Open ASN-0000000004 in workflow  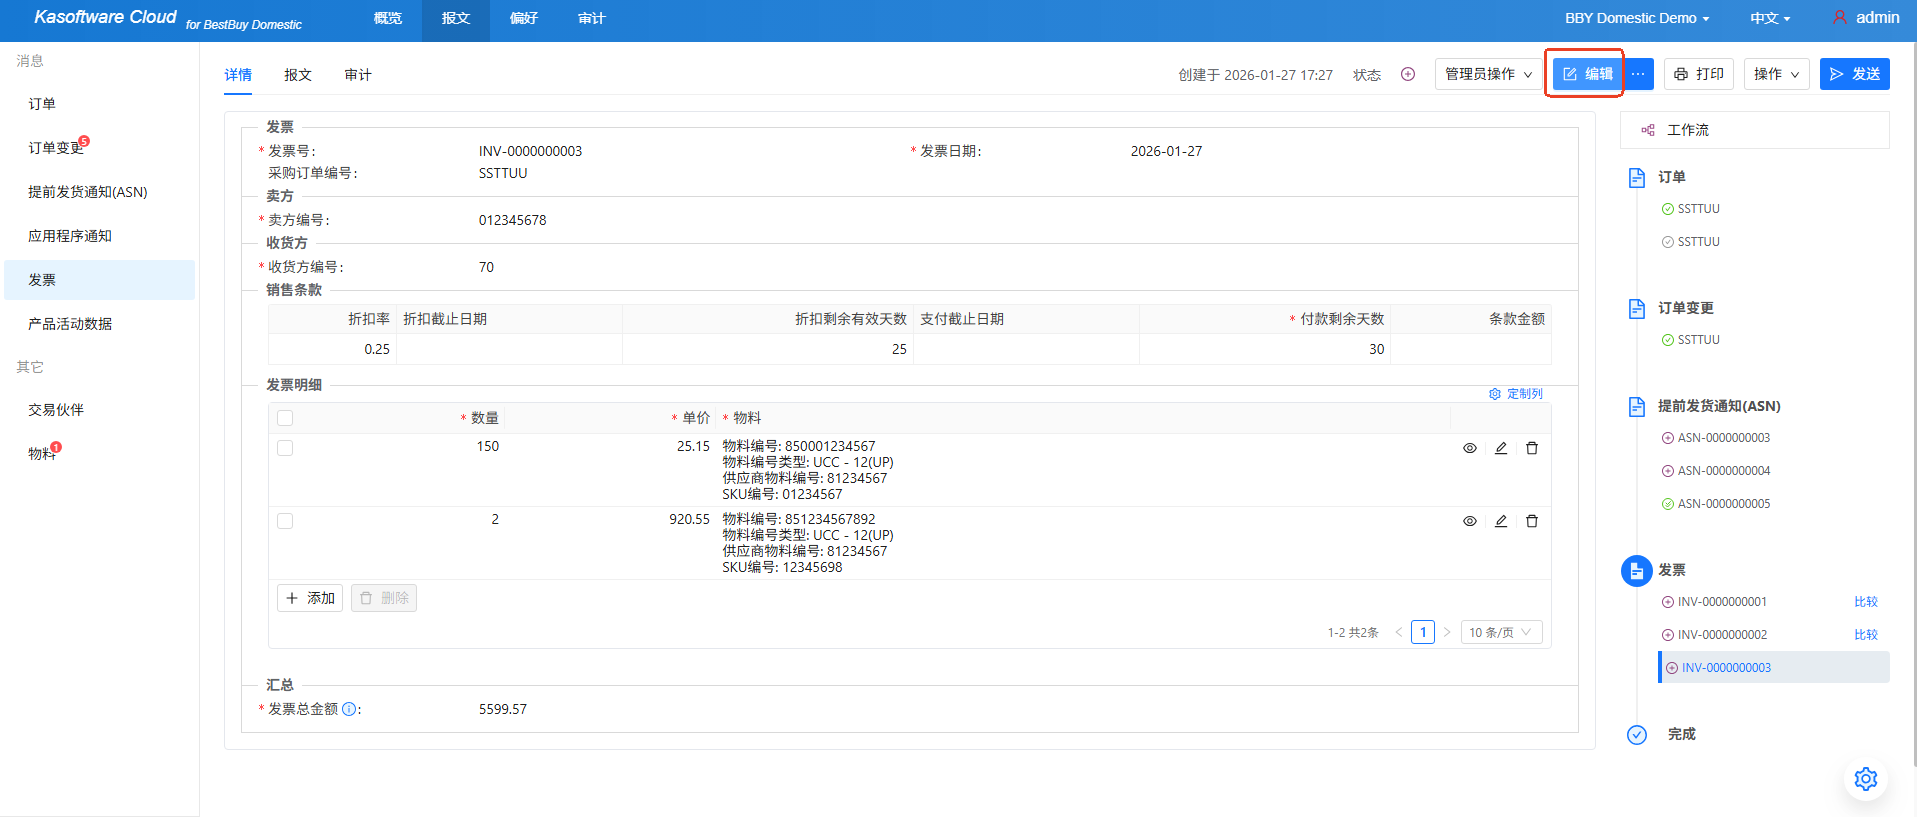(1716, 471)
